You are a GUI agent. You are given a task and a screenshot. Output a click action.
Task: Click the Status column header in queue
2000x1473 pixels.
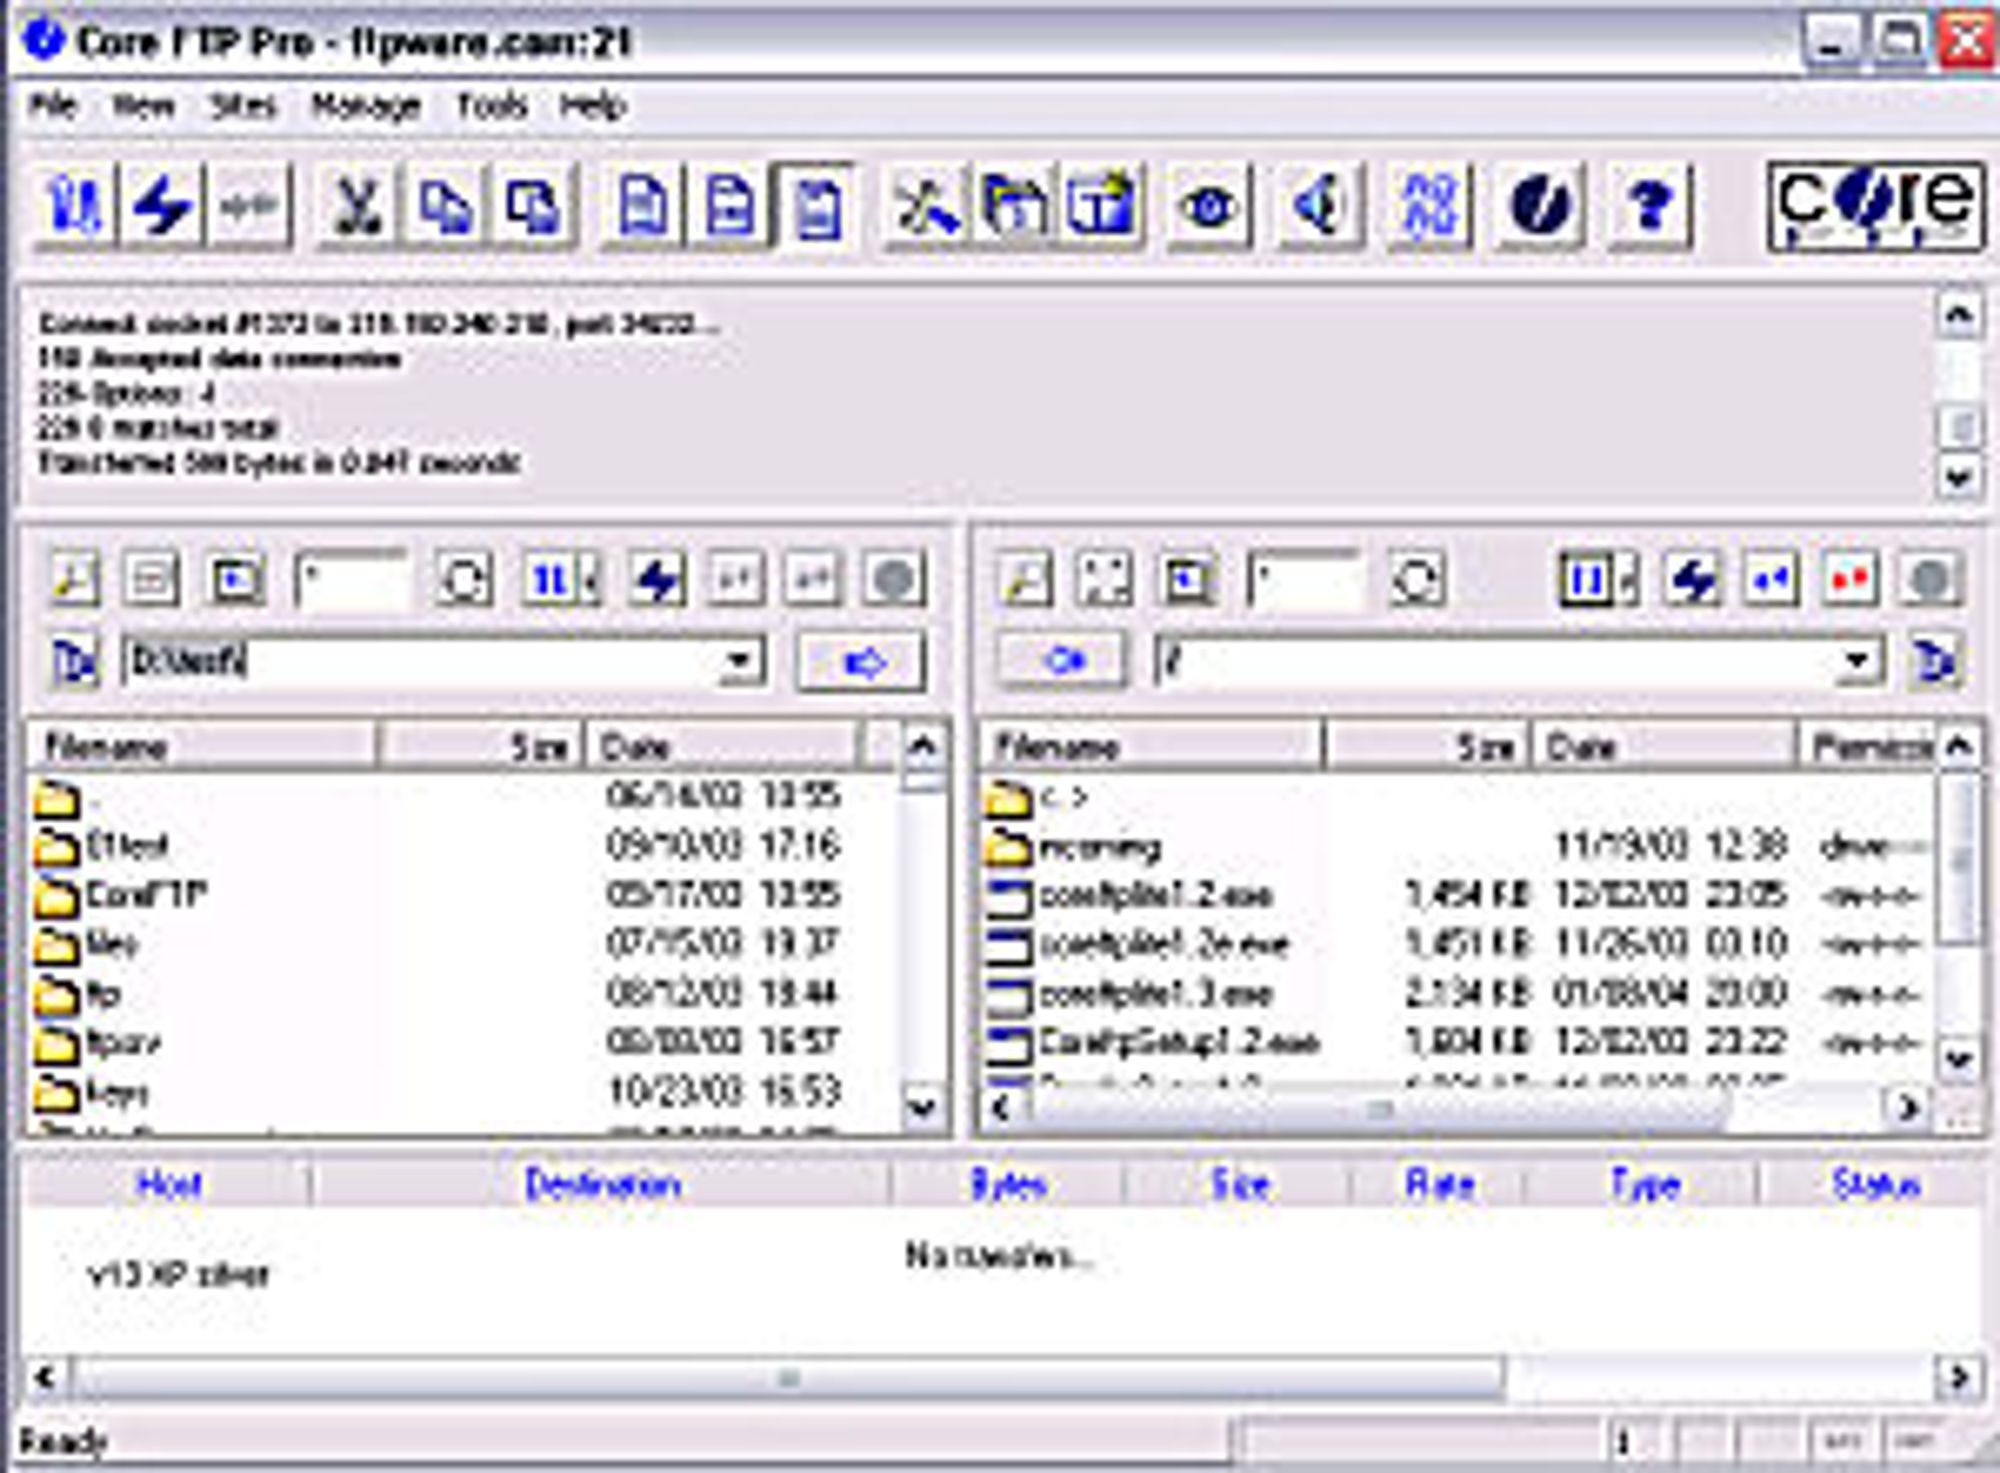click(x=1875, y=1185)
